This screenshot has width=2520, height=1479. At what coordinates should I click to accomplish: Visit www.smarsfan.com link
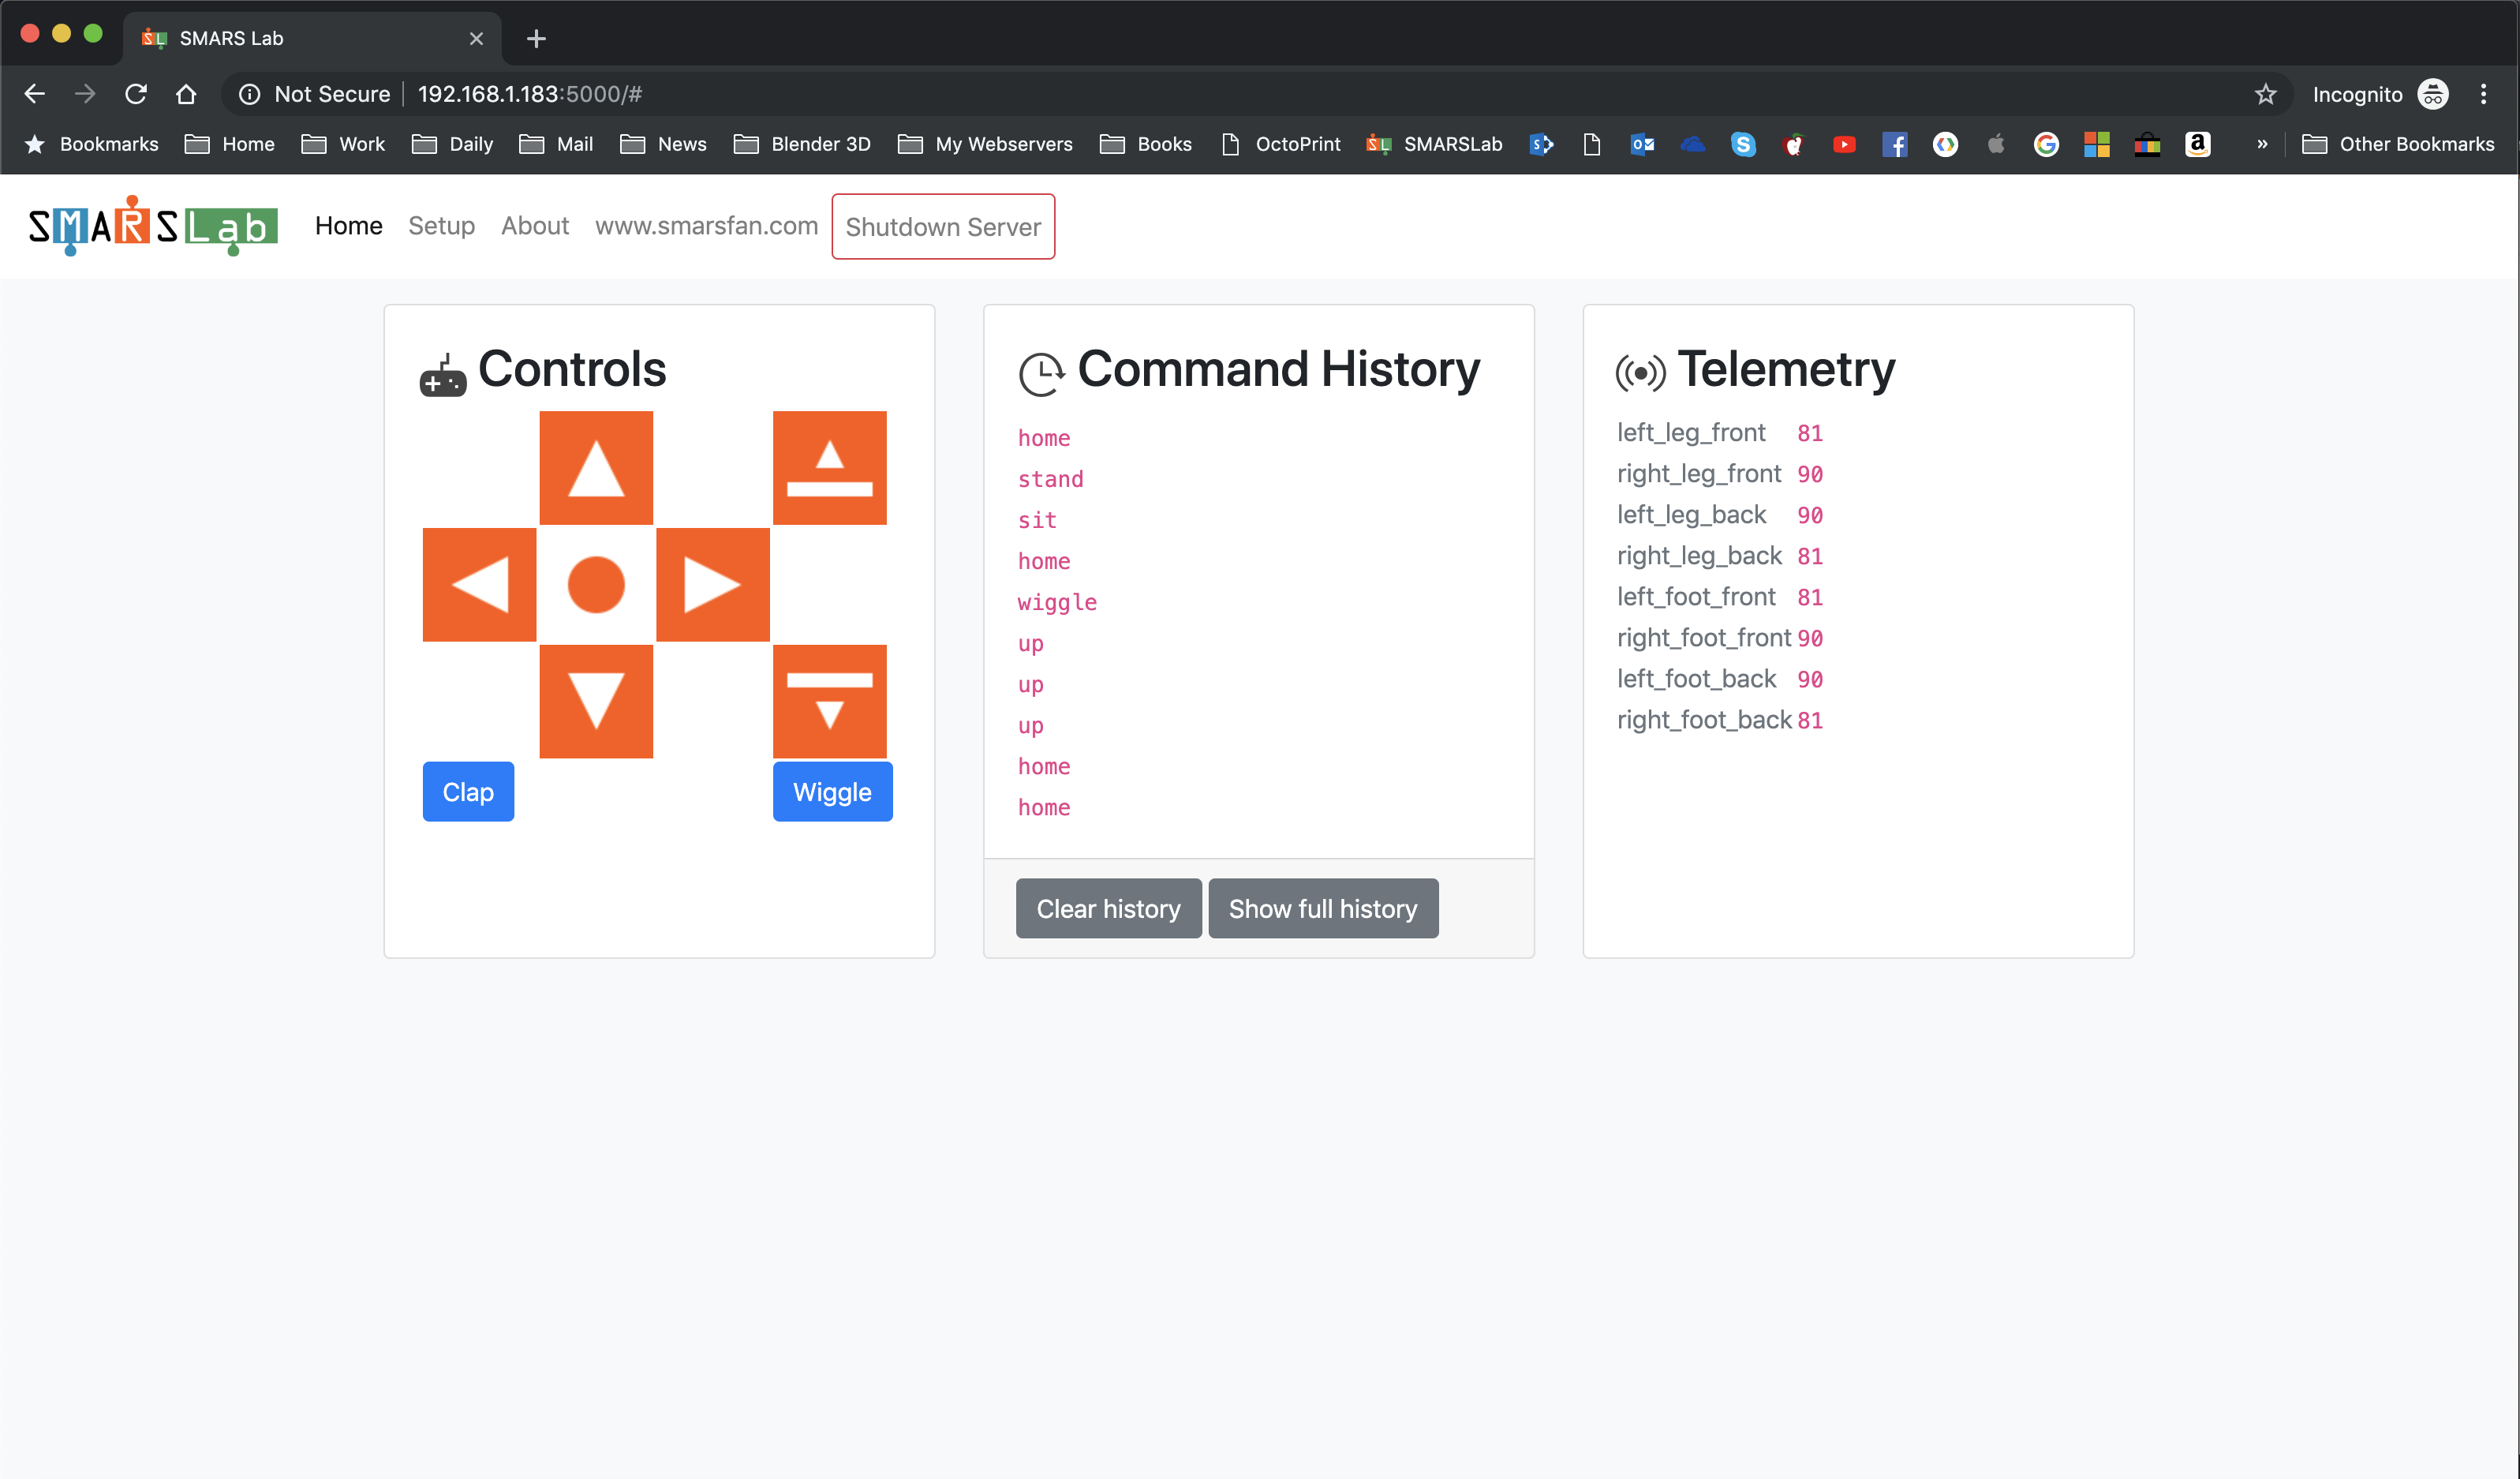705,226
